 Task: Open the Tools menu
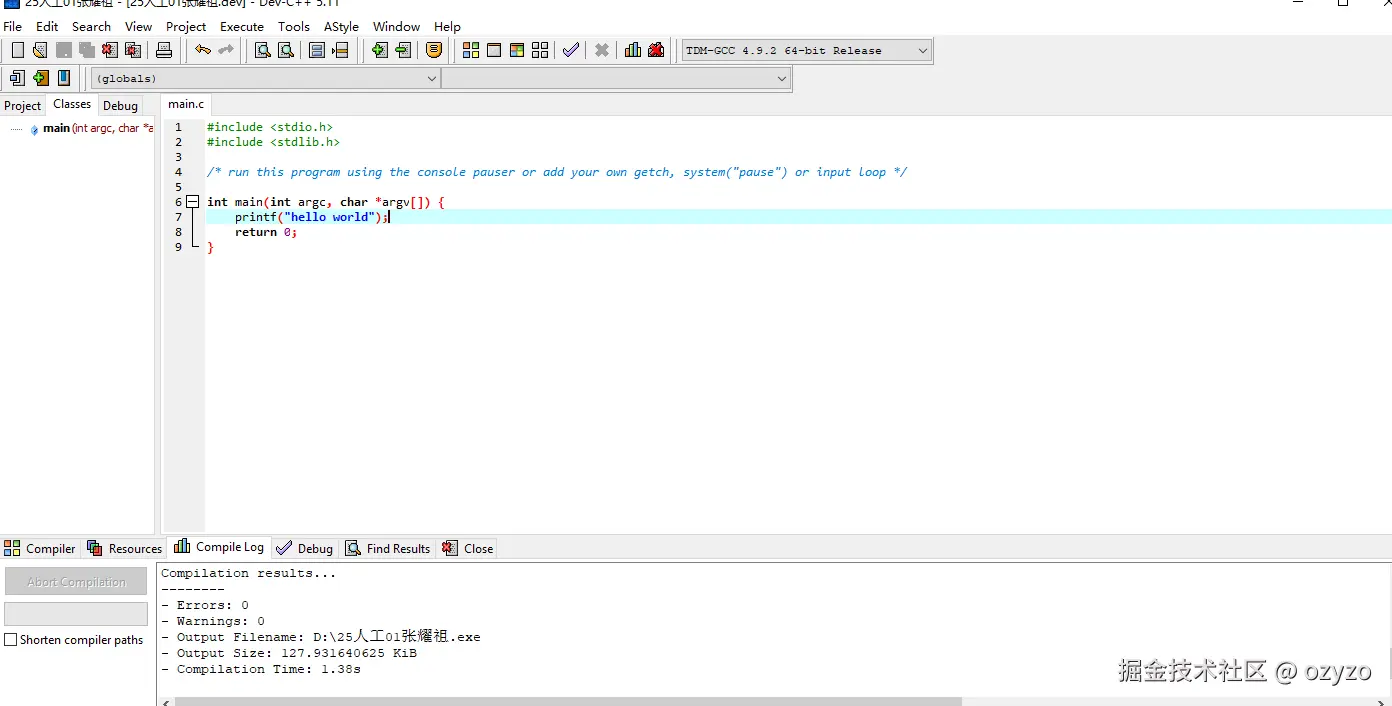point(294,27)
